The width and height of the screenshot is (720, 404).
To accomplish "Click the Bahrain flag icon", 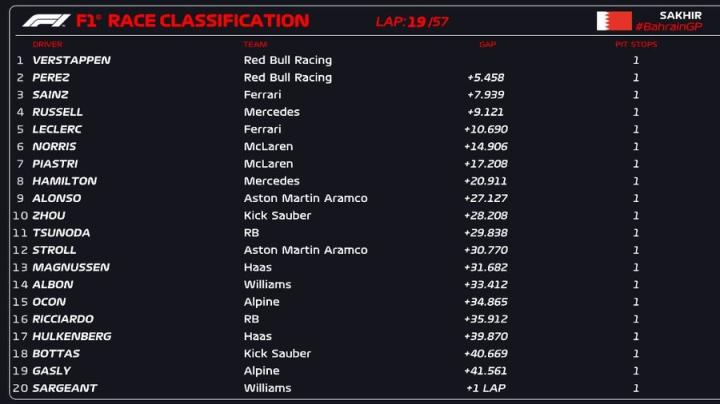I will (613, 20).
